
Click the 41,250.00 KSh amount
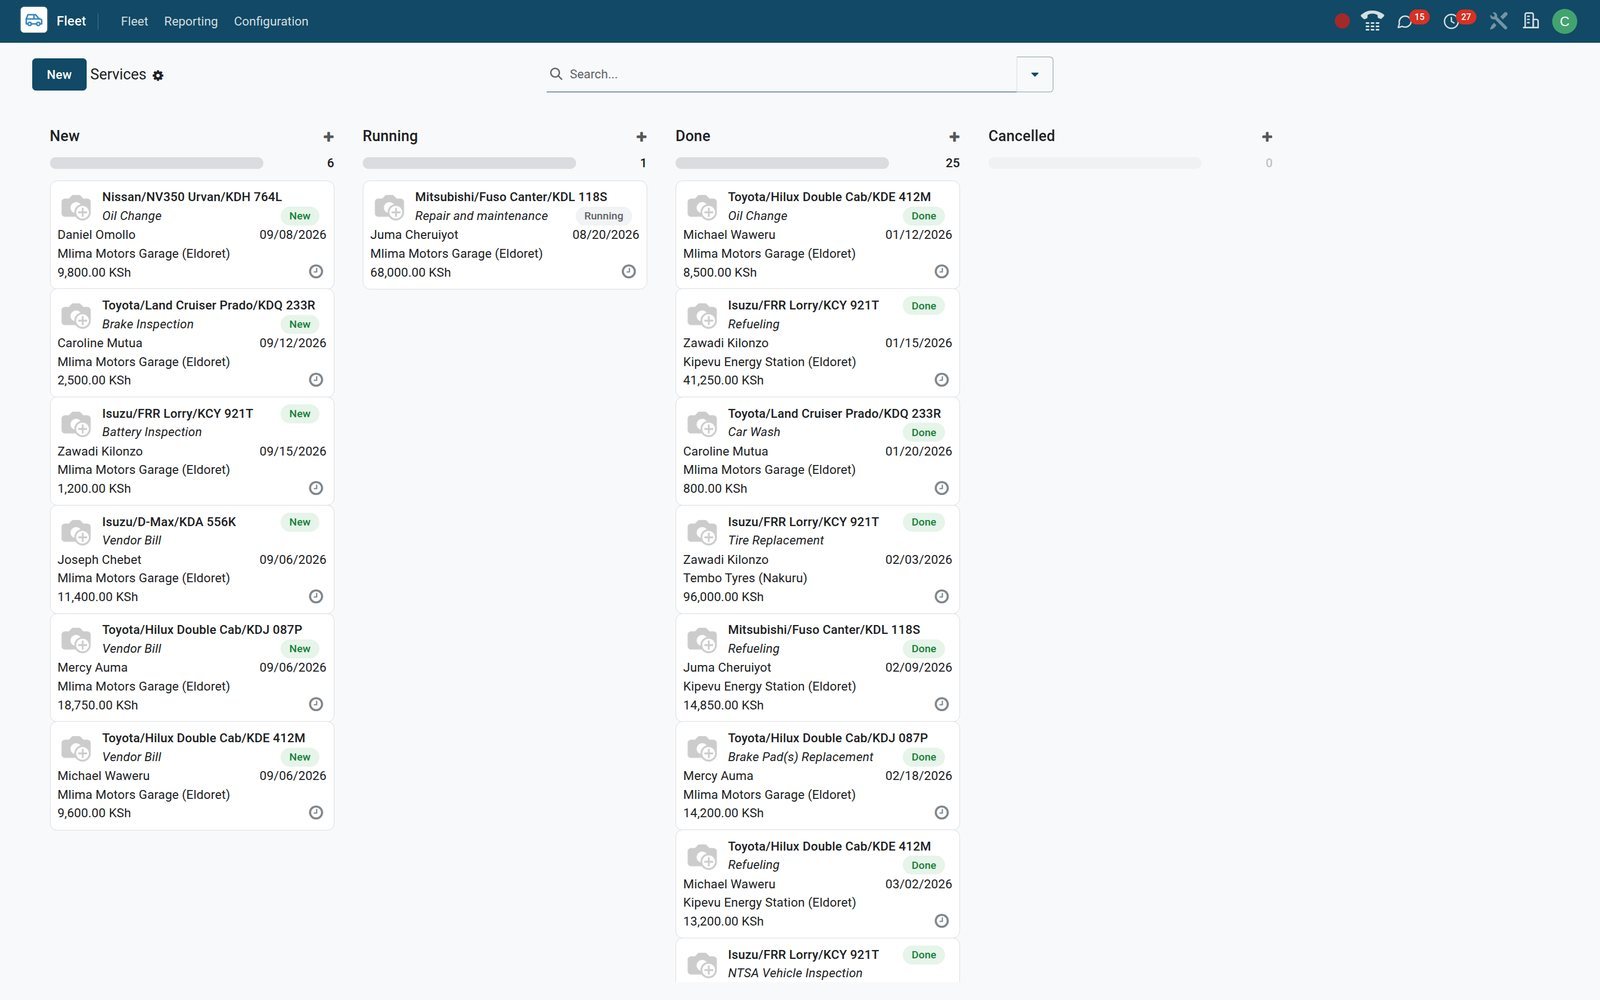[x=724, y=381]
